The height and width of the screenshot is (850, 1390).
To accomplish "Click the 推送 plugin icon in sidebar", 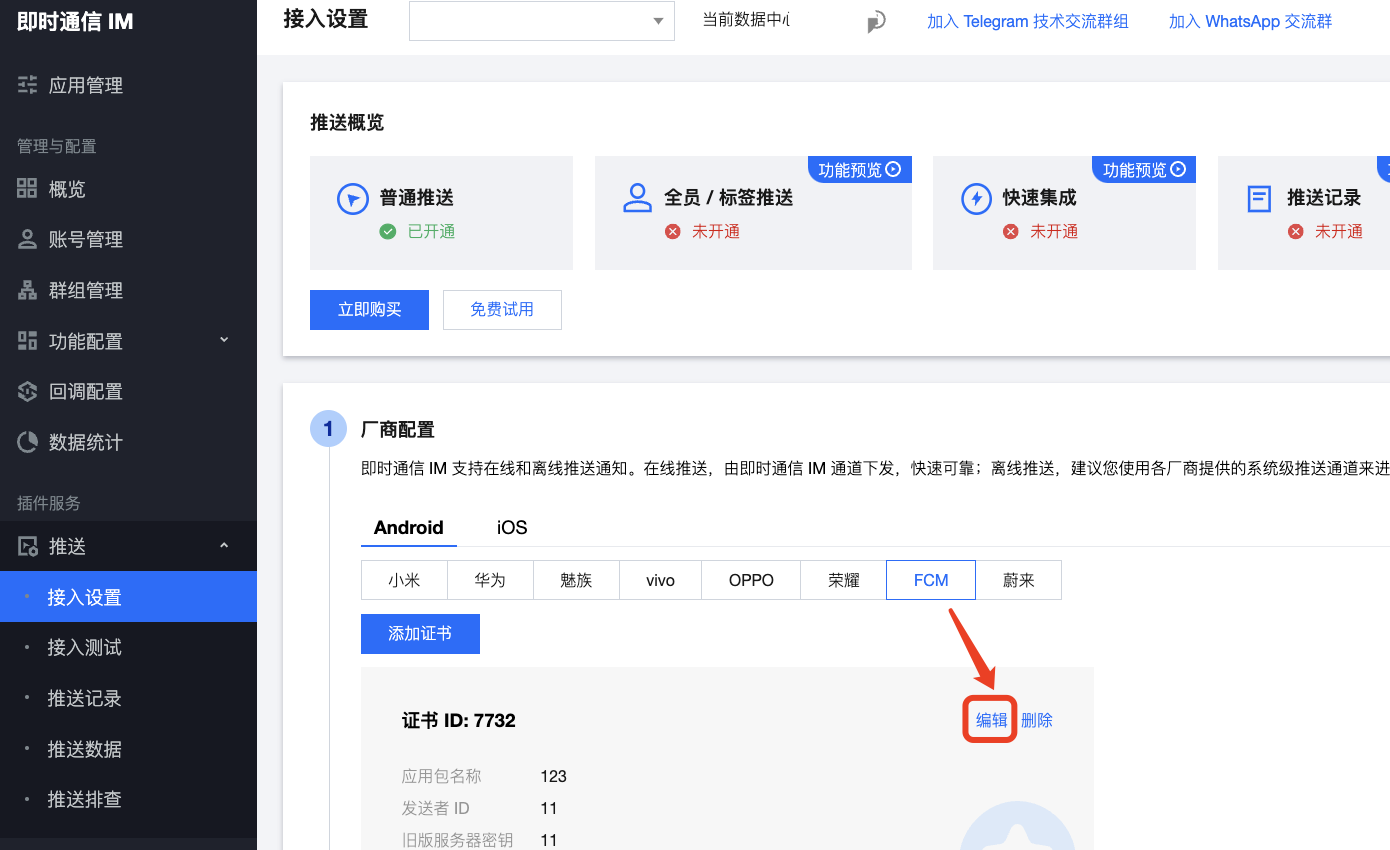I will click(28, 546).
